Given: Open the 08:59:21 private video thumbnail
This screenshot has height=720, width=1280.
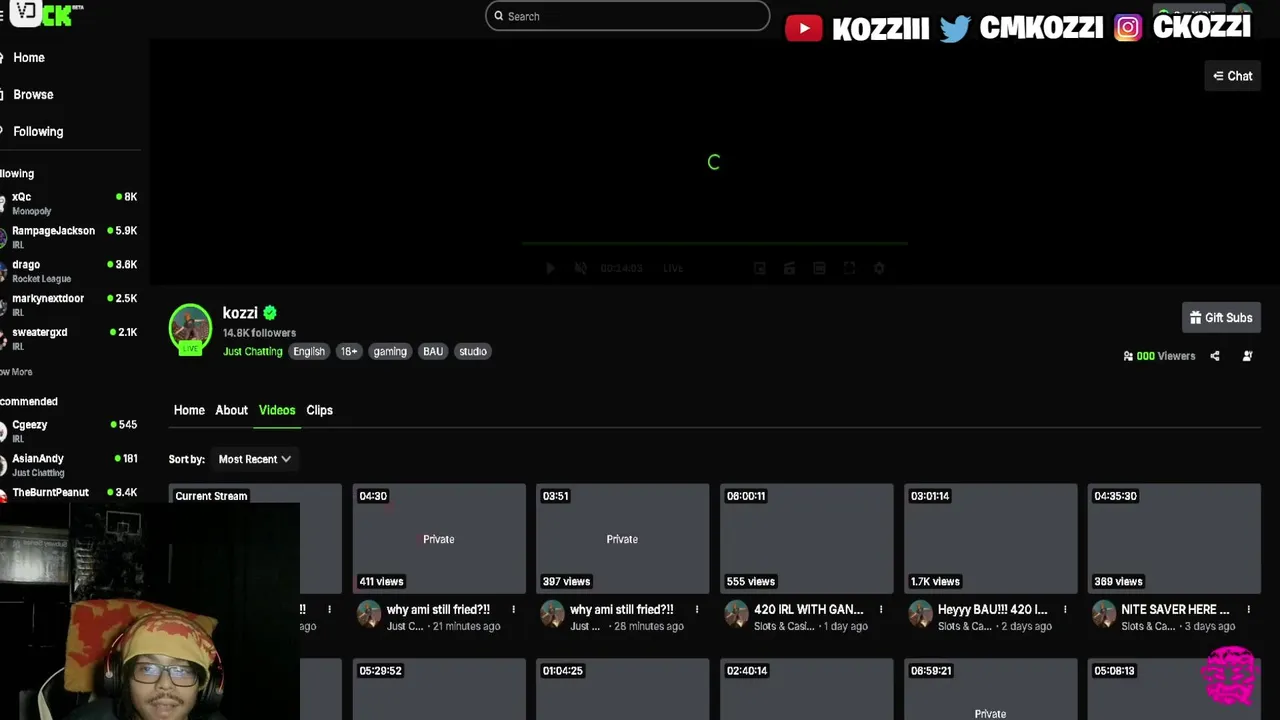Looking at the screenshot, I should pyautogui.click(x=990, y=689).
